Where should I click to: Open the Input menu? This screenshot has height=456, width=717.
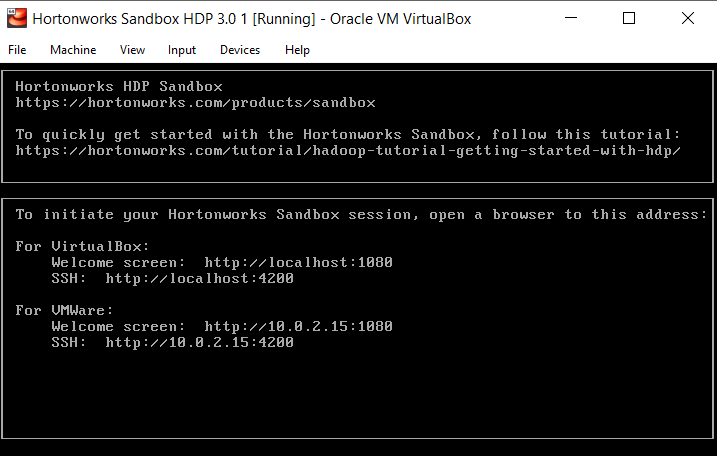[x=182, y=50]
